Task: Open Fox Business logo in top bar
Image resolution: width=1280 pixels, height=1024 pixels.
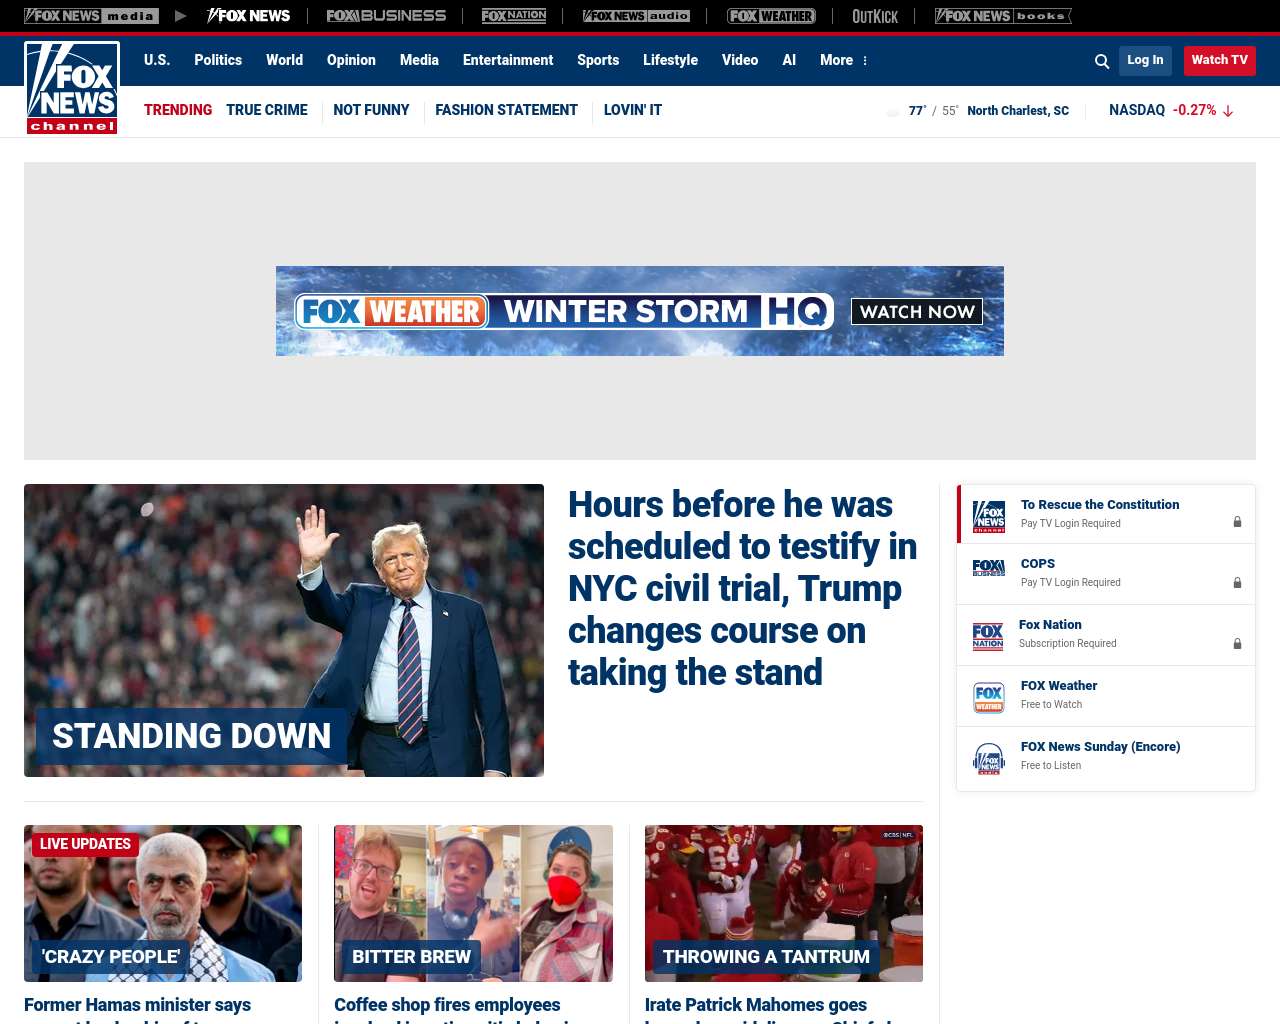Action: coord(386,16)
